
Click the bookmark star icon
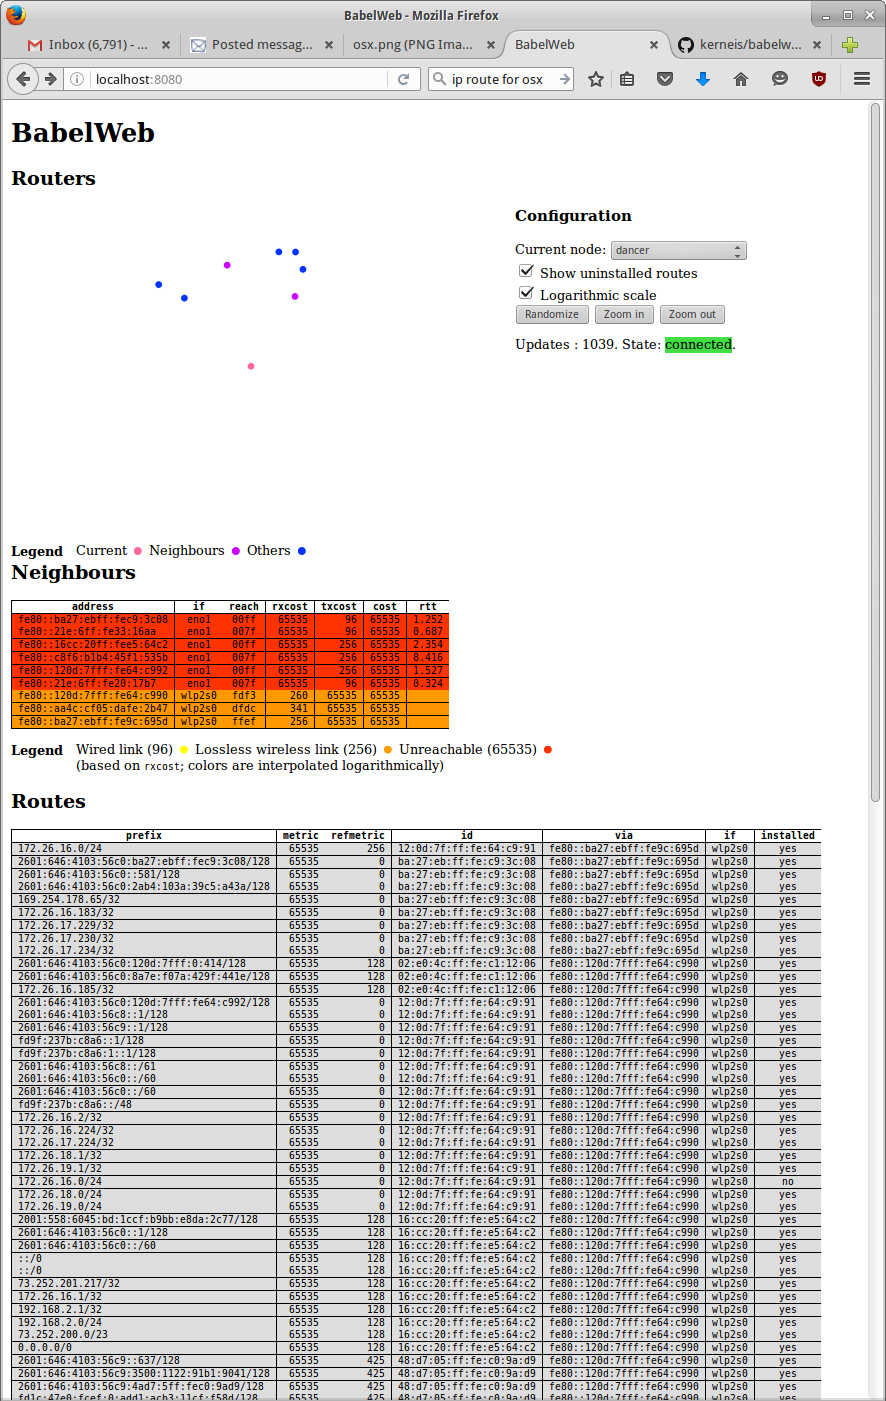[x=596, y=79]
